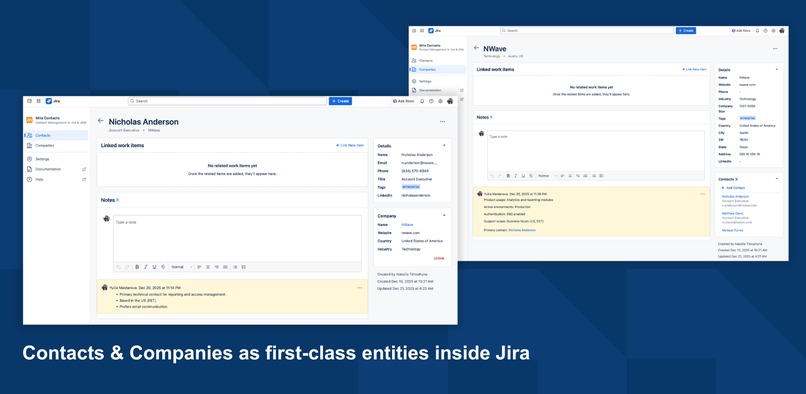Click Ask Rovo in Nicholas Anderson window

[404, 101]
